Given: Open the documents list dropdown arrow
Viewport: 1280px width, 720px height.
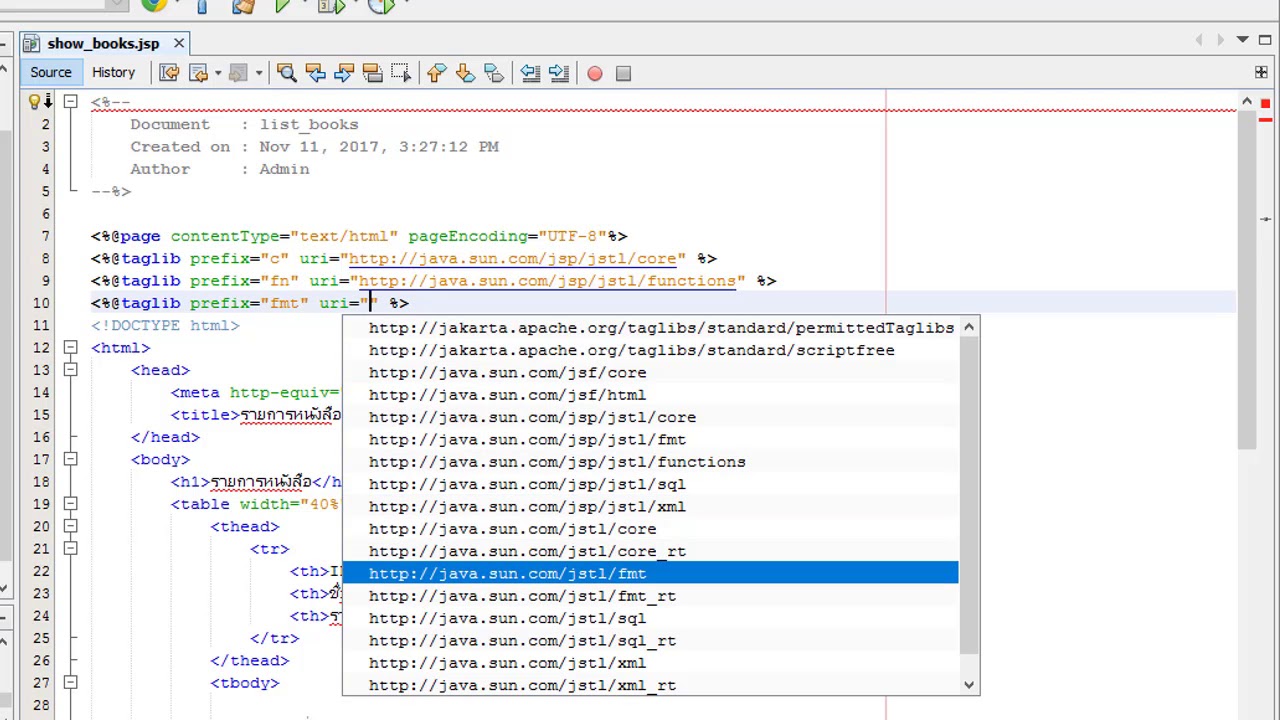Looking at the screenshot, I should point(1242,40).
